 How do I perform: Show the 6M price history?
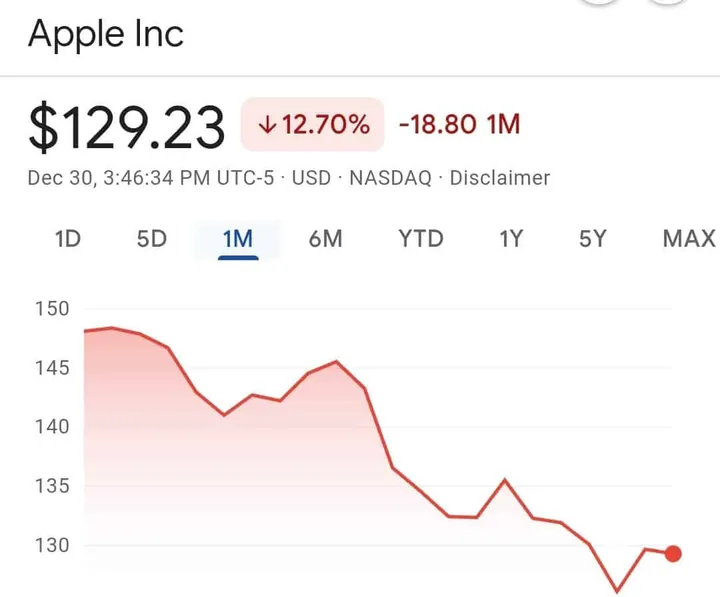(x=325, y=239)
